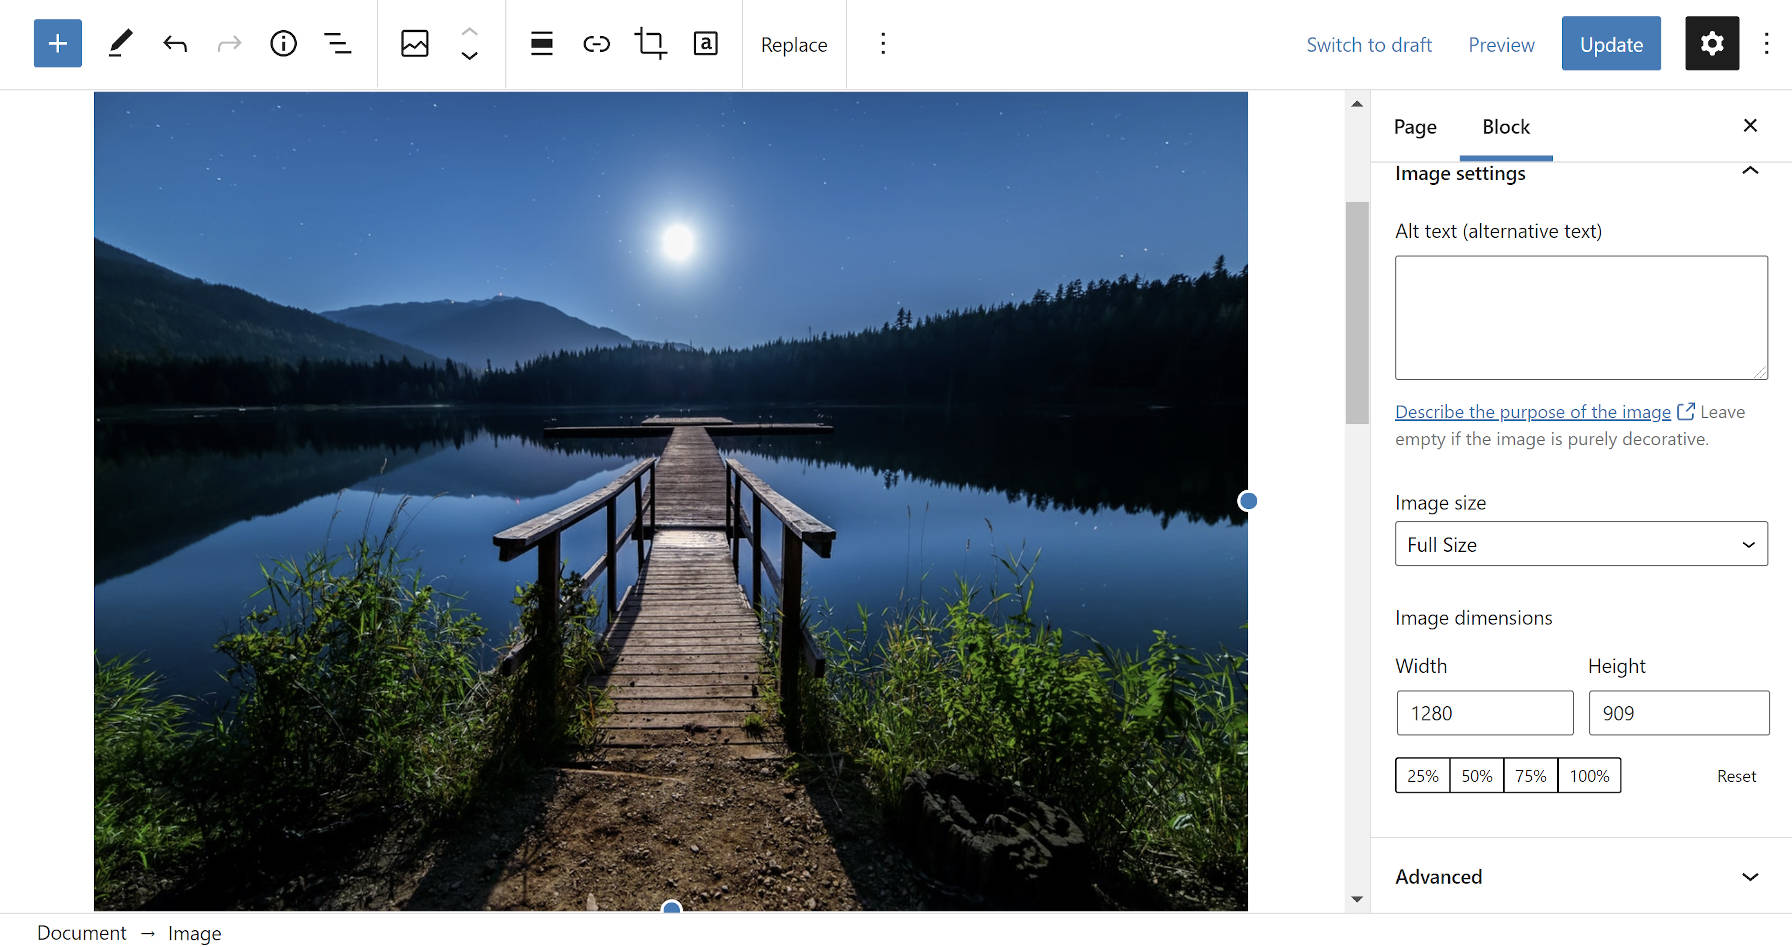1792x947 pixels.
Task: Select the Tools pencil icon
Action: (120, 44)
